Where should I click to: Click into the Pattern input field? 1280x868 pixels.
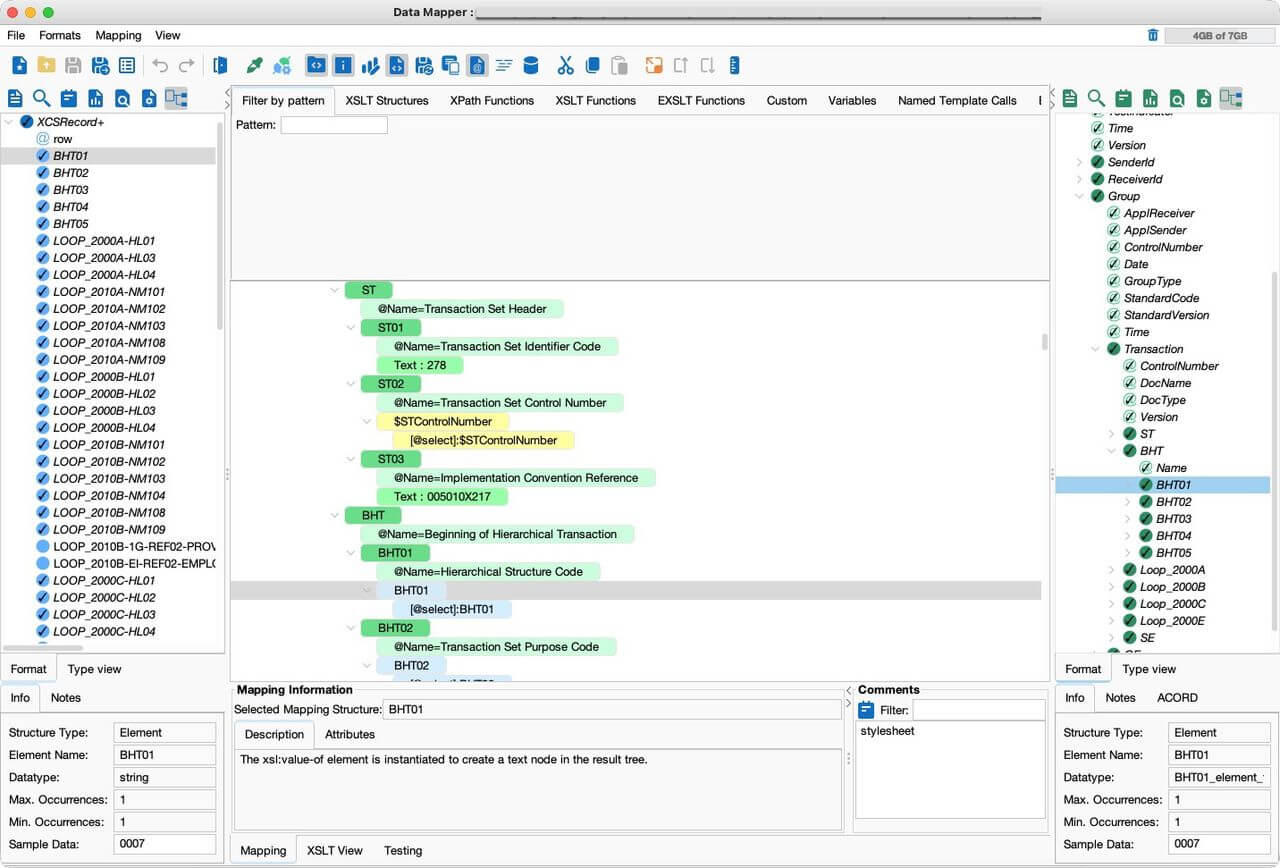tap(334, 125)
